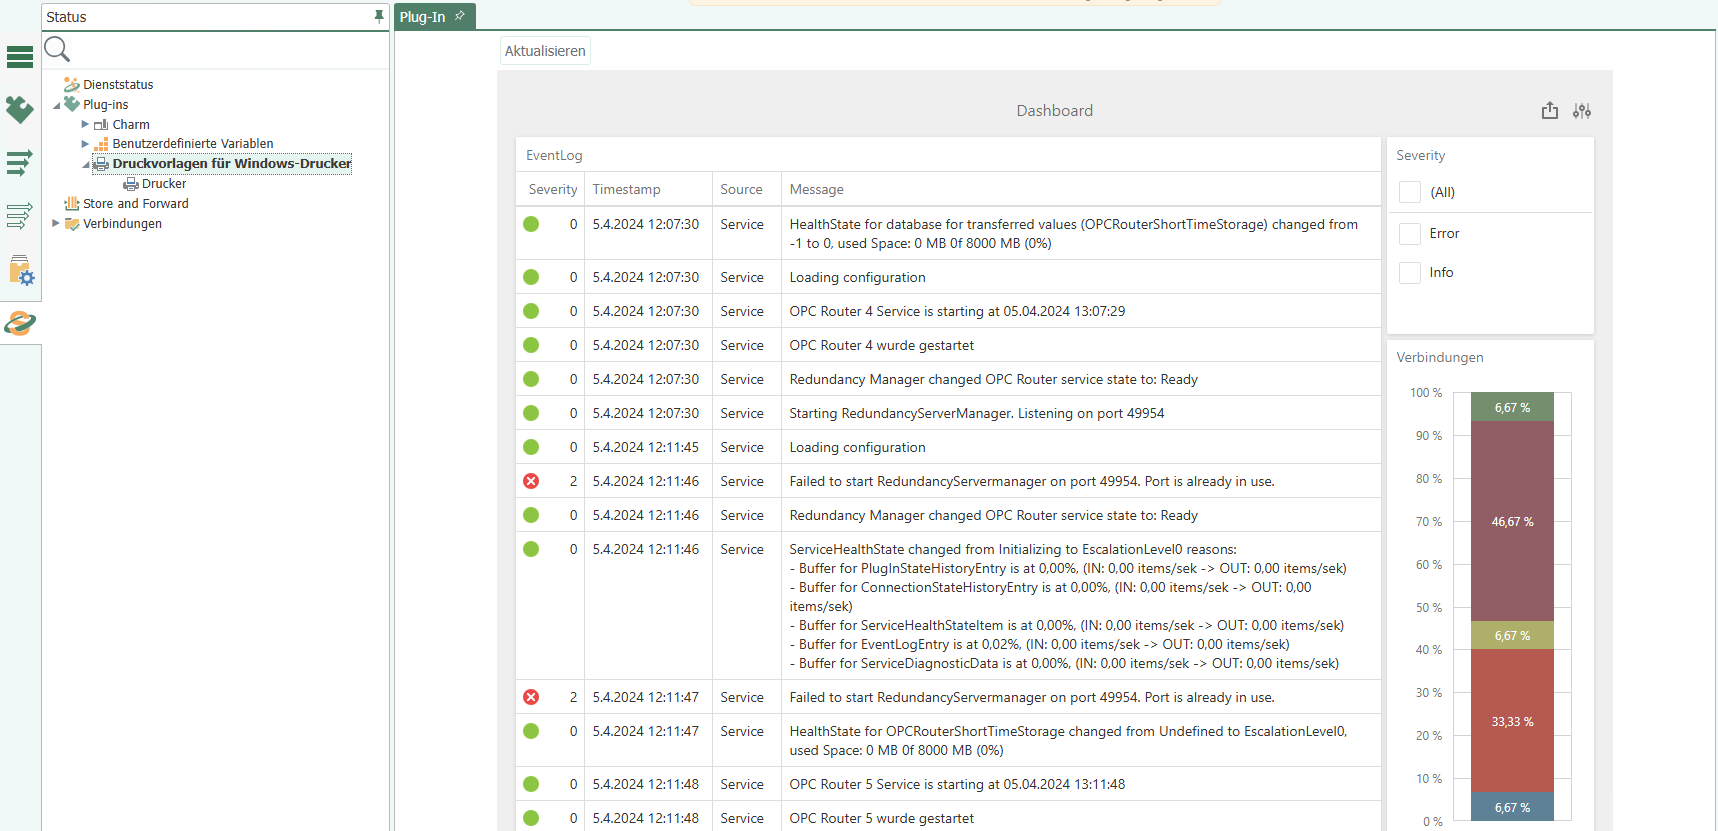Click the Verbindungen chart title
This screenshot has width=1718, height=831.
click(x=1440, y=357)
